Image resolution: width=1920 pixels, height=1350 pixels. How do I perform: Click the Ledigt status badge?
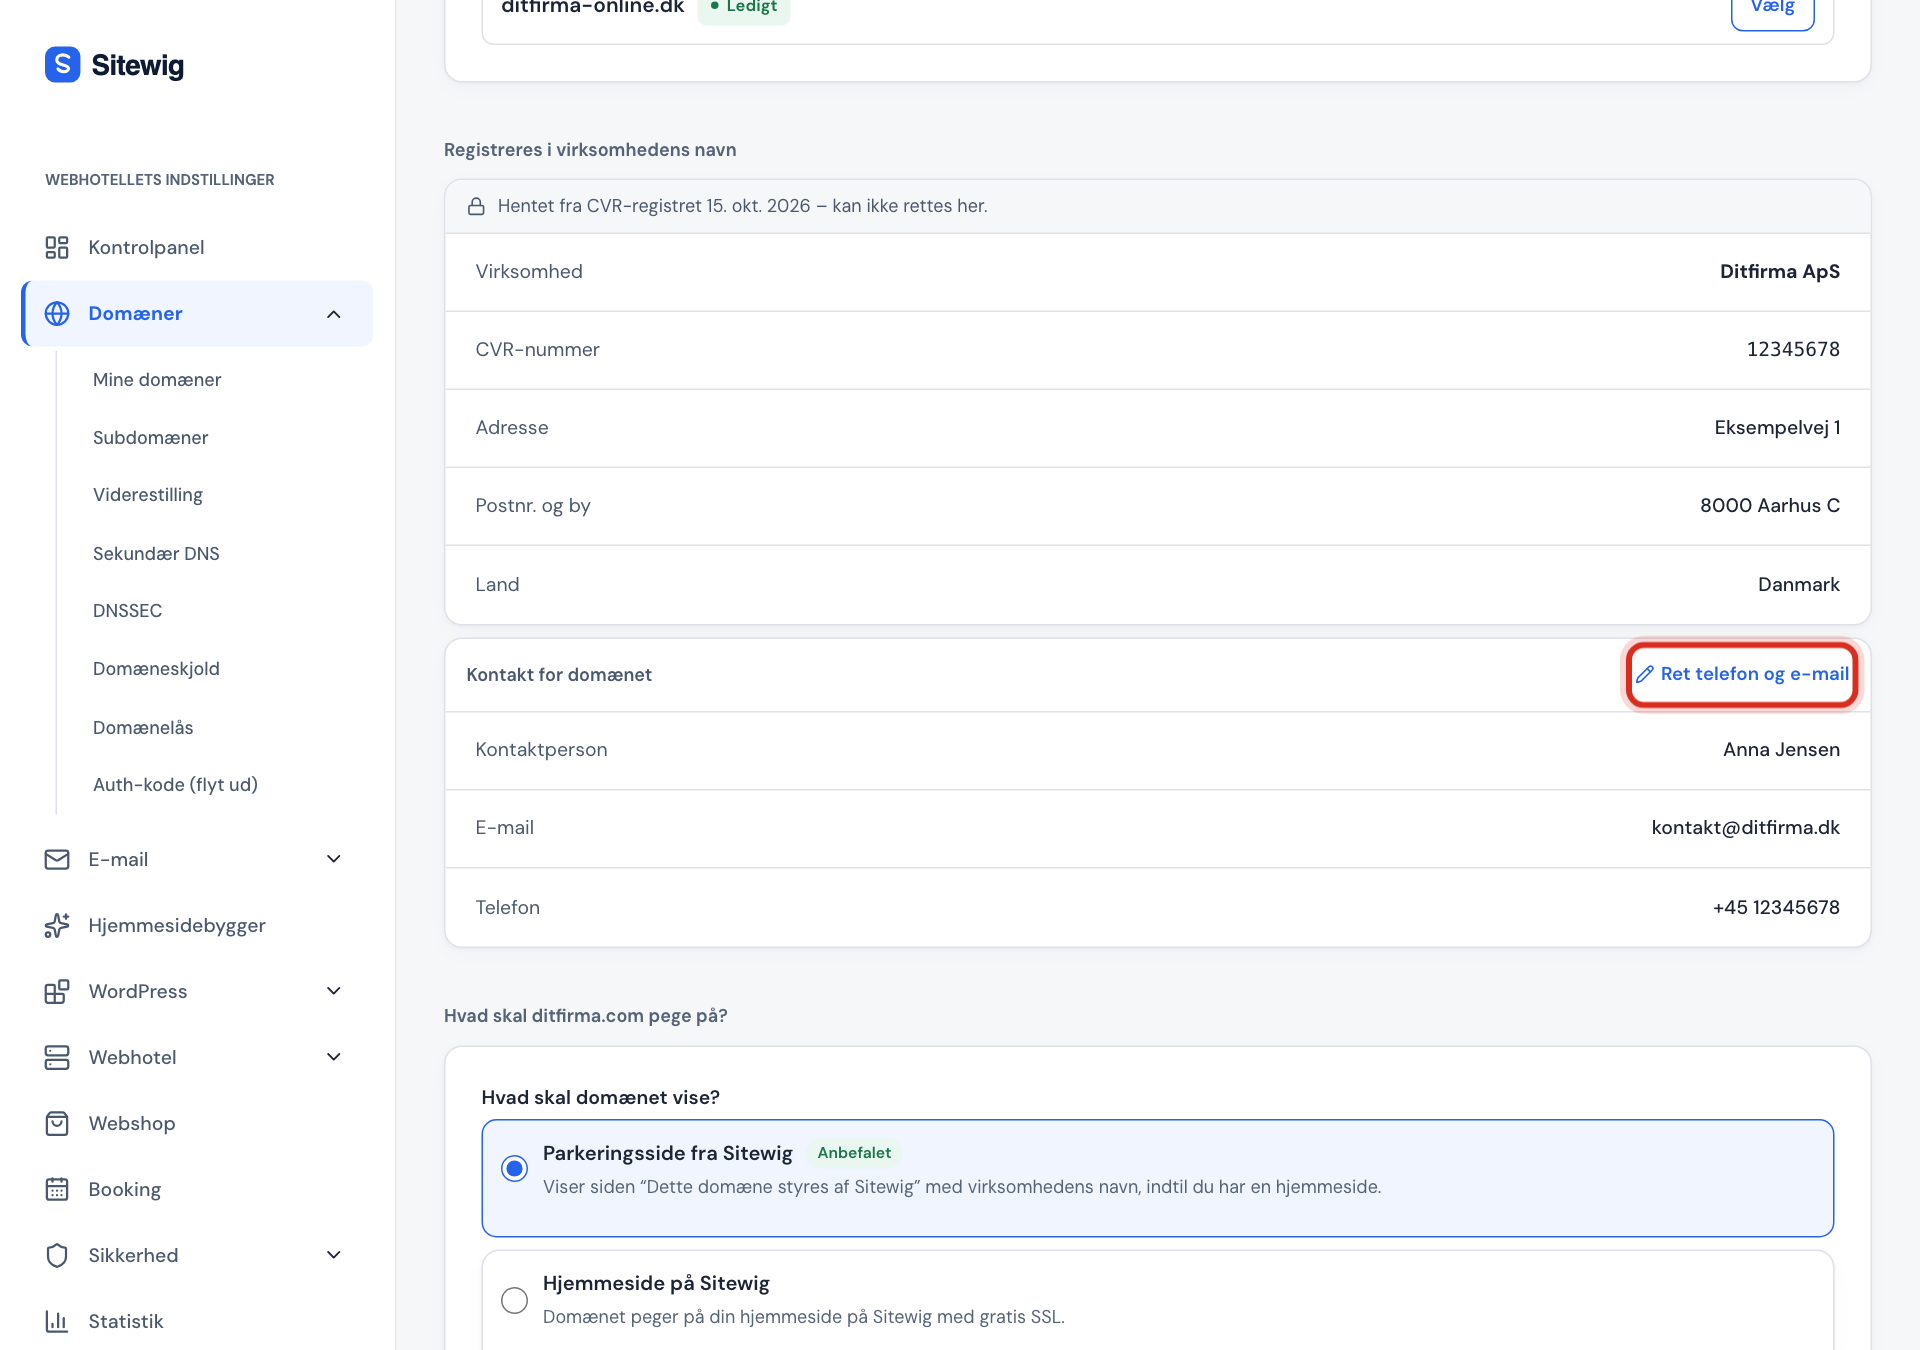(x=744, y=9)
